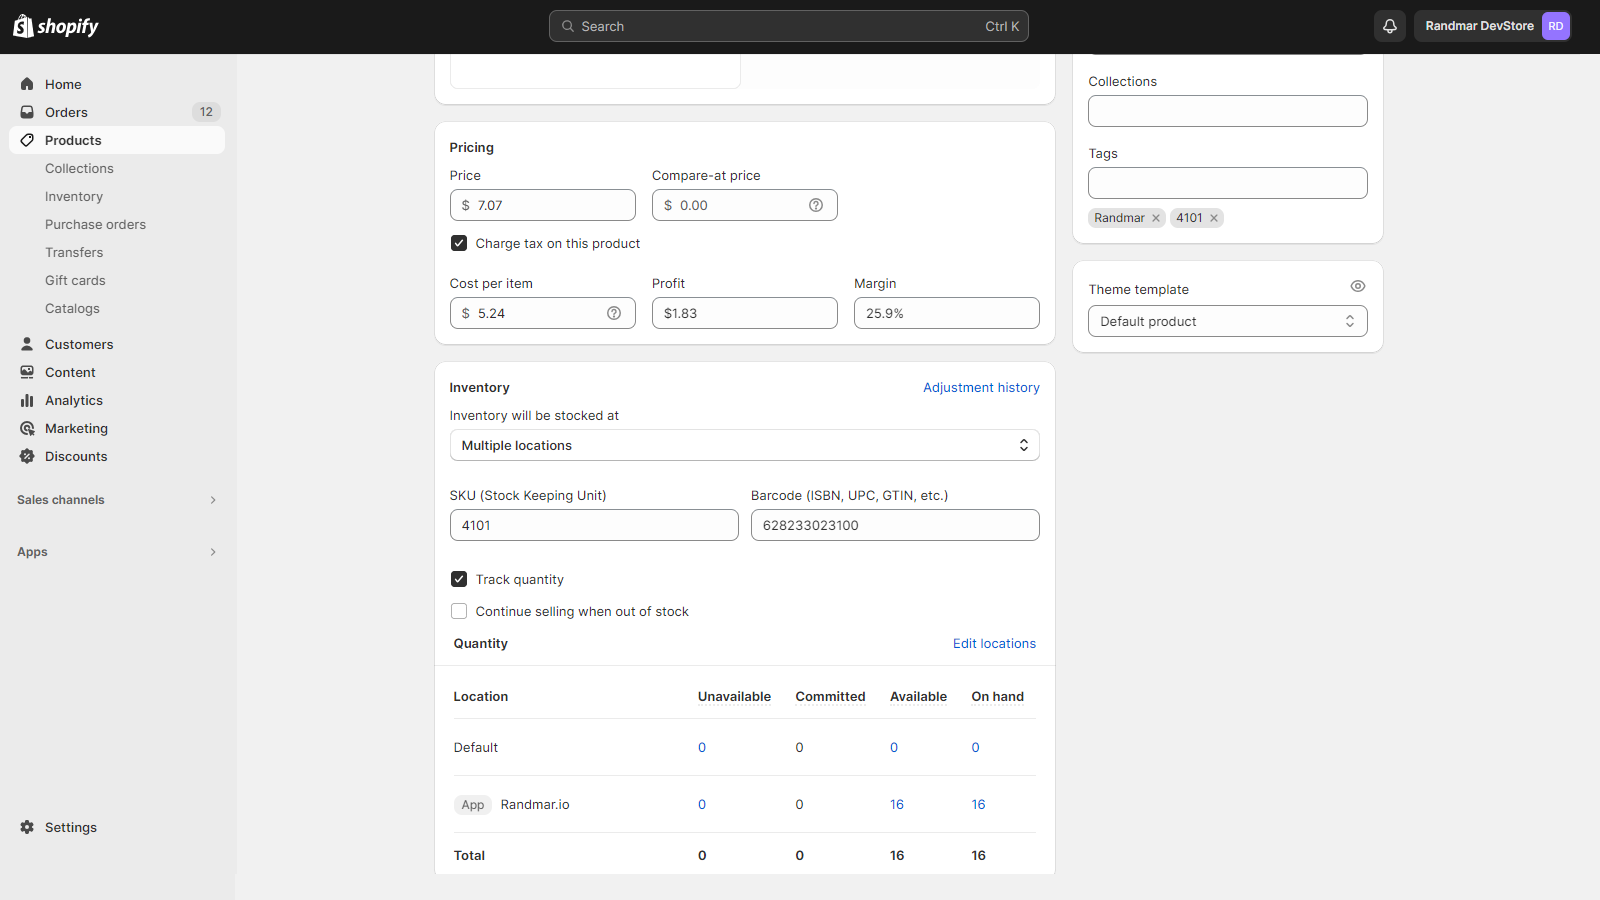
Task: Open Purchase orders page
Action: 95,224
